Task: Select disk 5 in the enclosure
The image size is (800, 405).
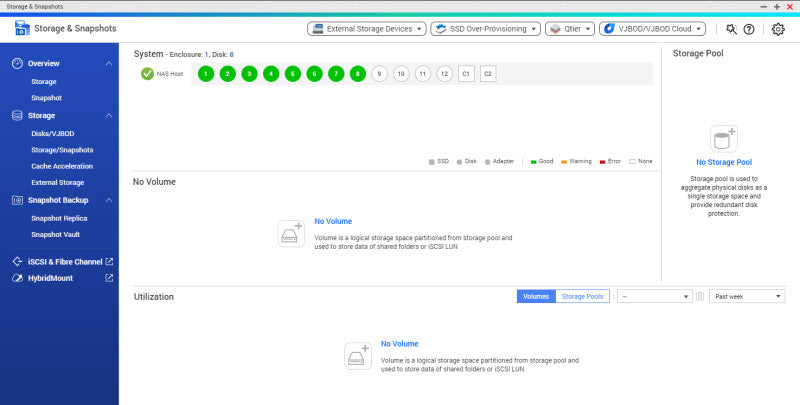Action: click(x=292, y=74)
